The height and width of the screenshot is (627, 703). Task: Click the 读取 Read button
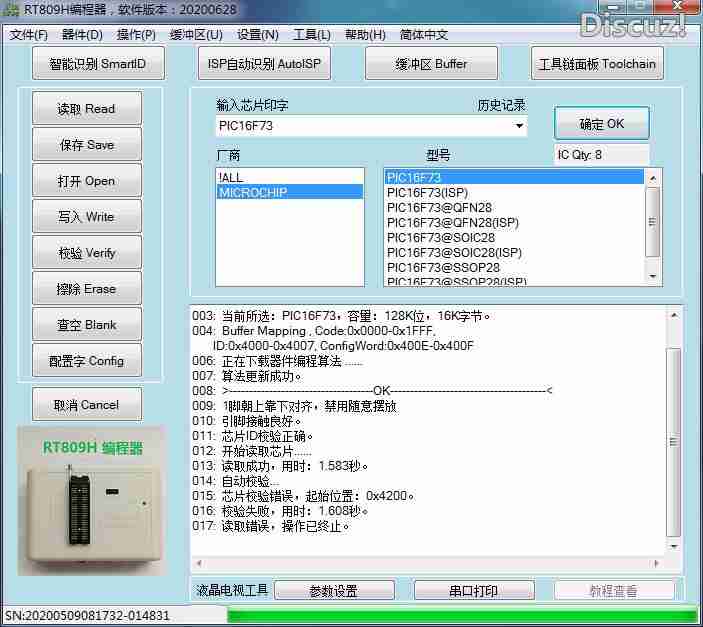click(87, 108)
